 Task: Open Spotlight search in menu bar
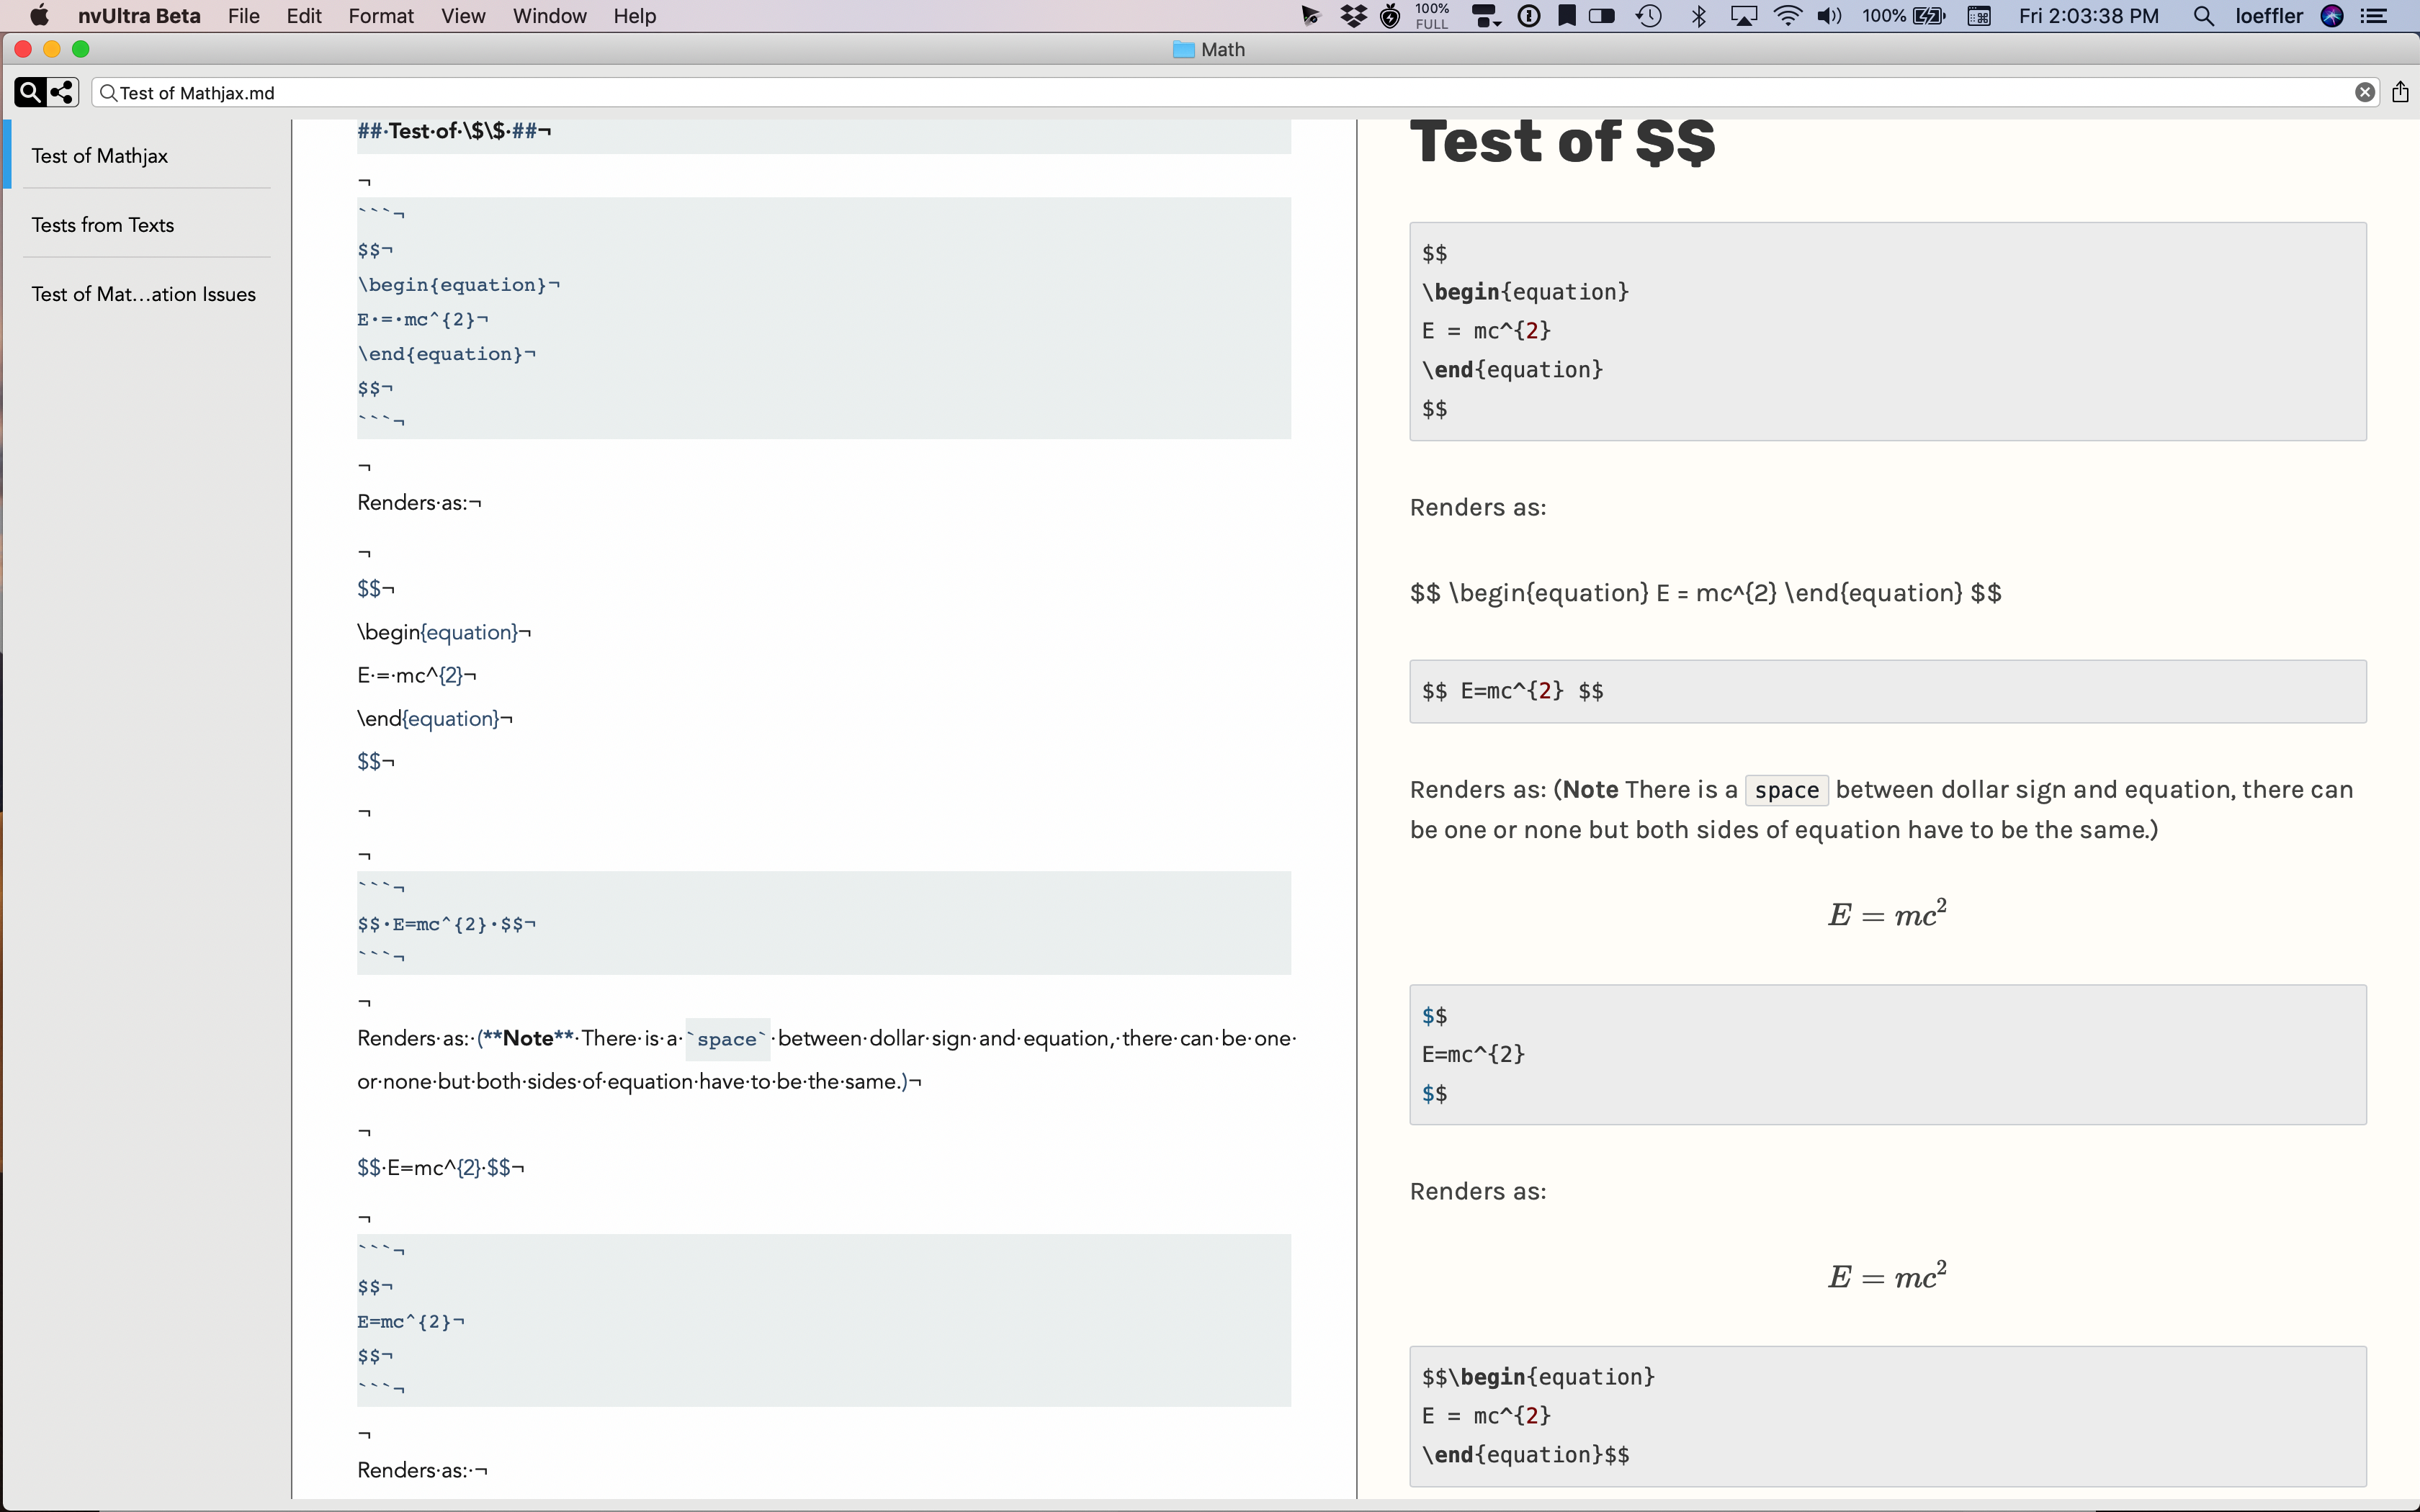2203,16
